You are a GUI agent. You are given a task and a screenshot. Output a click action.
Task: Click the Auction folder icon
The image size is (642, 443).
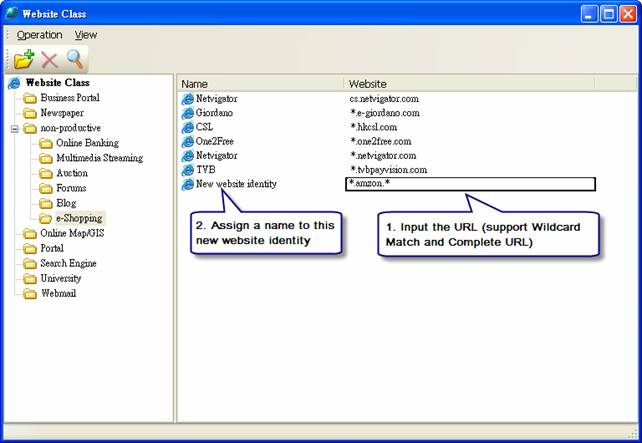pos(46,174)
